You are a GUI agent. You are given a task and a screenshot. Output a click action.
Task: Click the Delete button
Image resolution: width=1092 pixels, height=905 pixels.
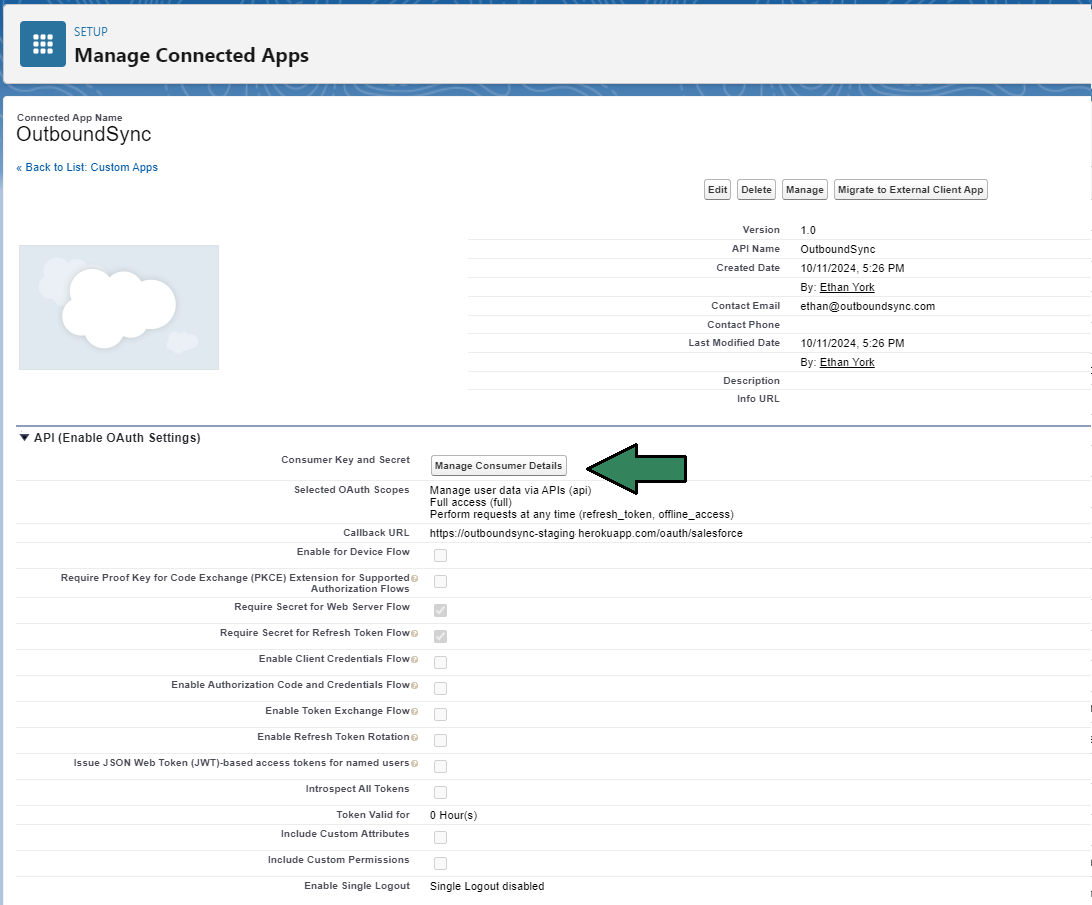[x=756, y=189]
